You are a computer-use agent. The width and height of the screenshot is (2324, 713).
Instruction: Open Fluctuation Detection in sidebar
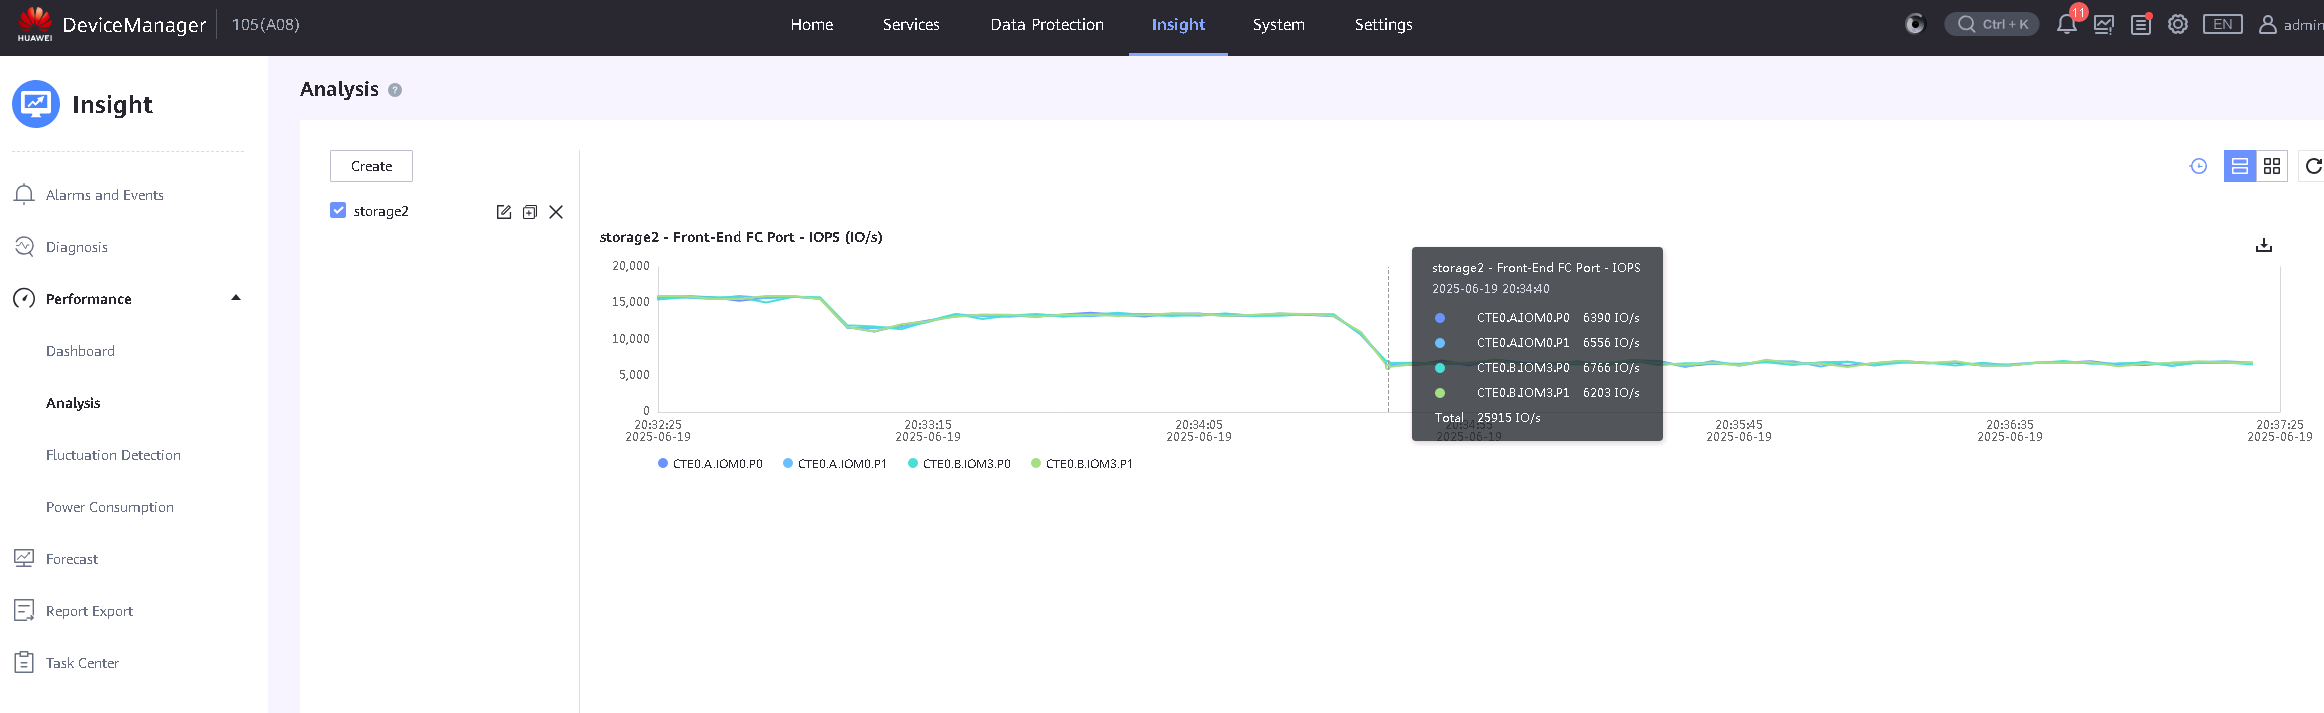[x=113, y=455]
